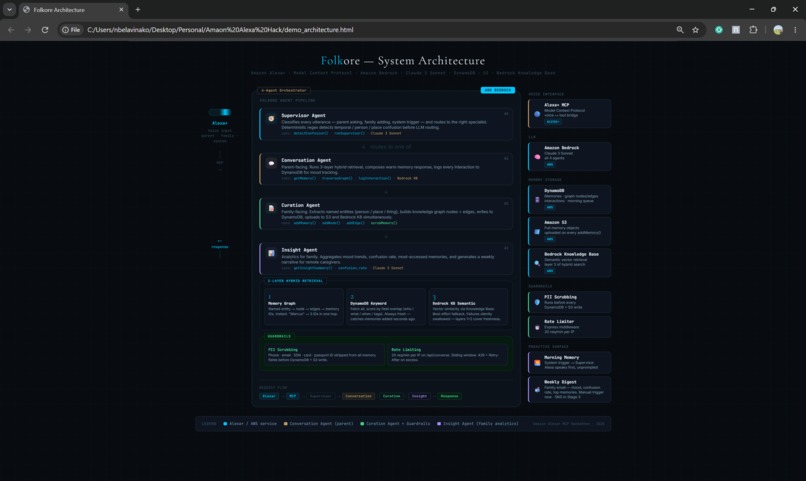Image resolution: width=806 pixels, height=481 pixels.
Task: Click the Conversation Agent title text
Action: [306, 160]
